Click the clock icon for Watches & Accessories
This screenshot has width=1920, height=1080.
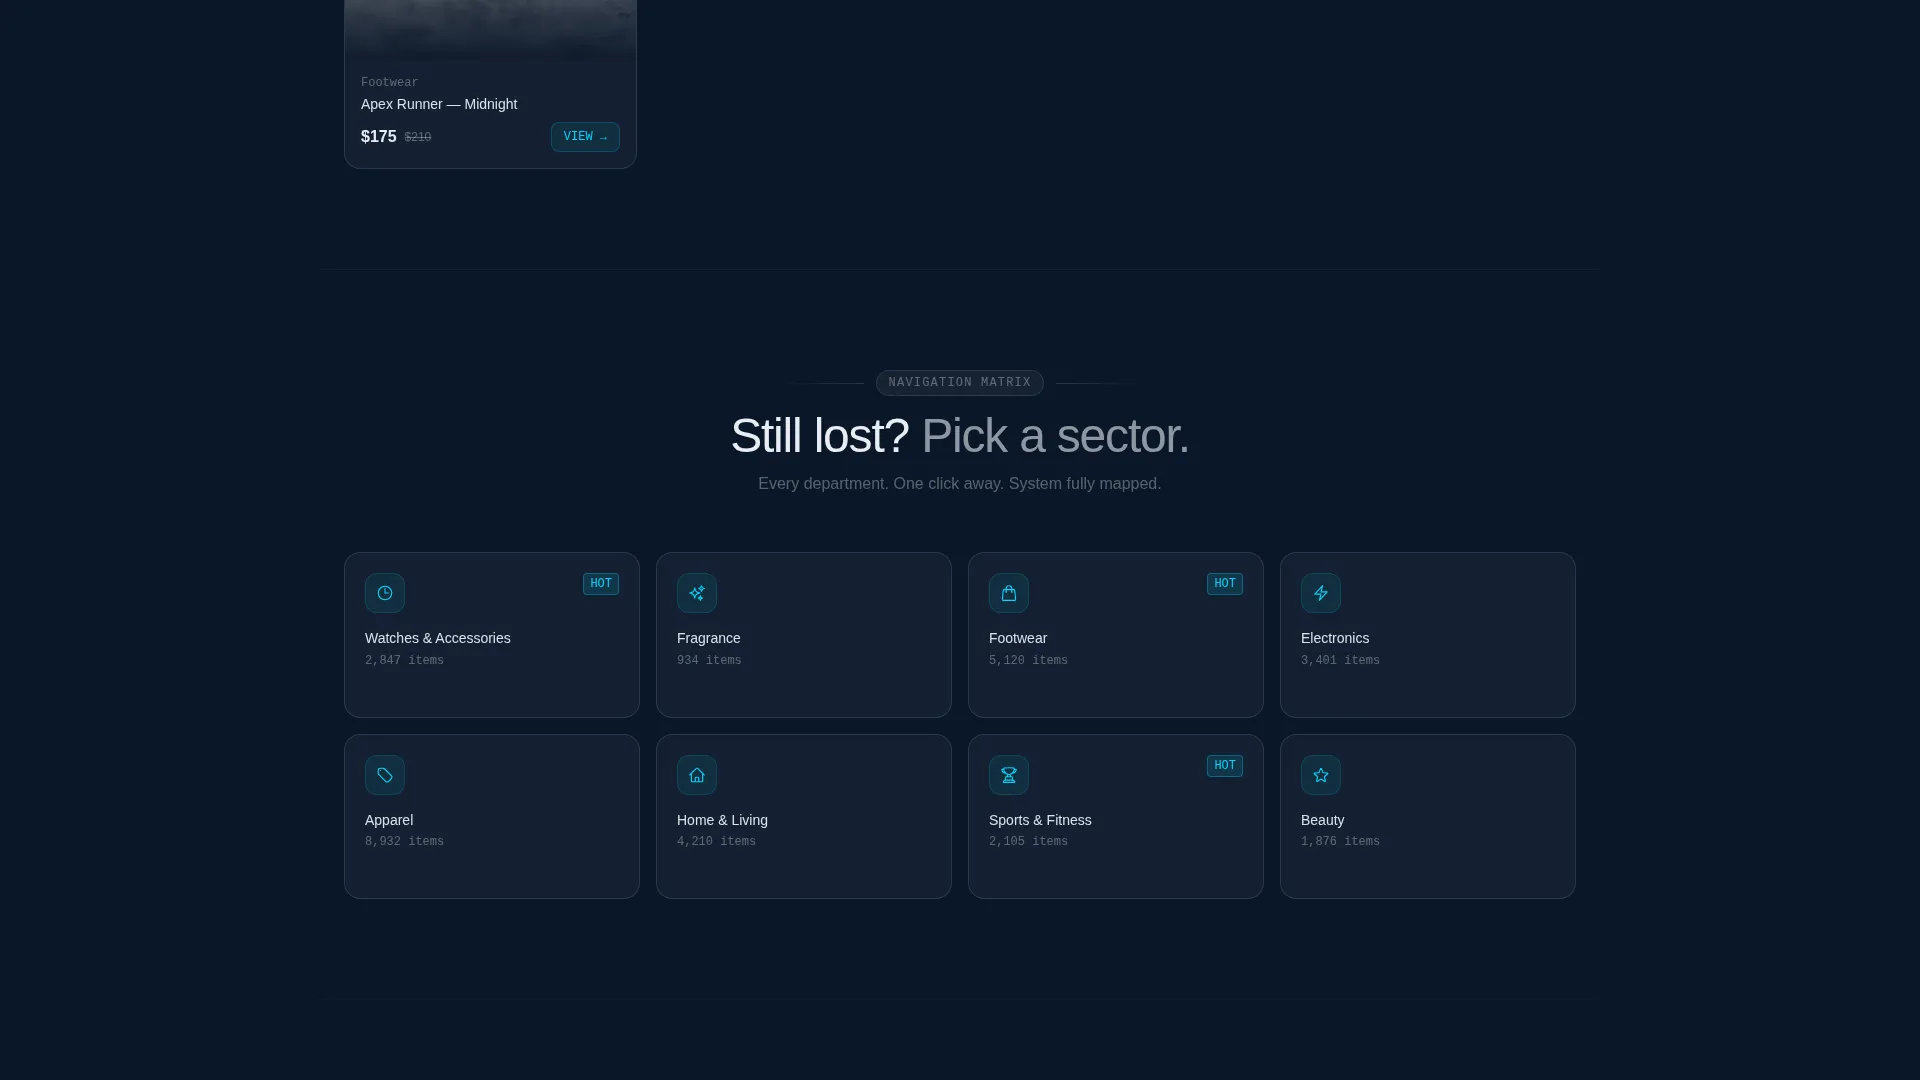point(385,593)
